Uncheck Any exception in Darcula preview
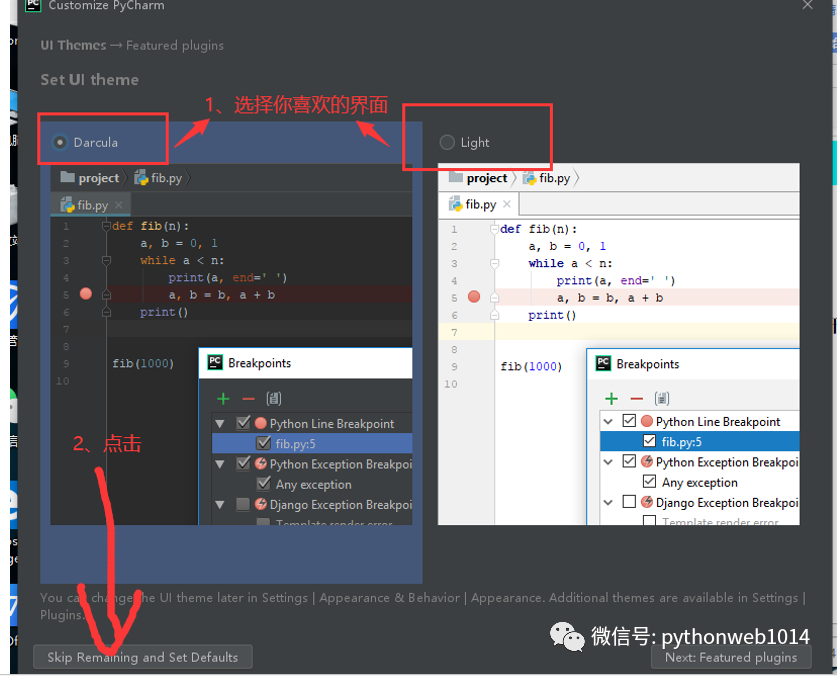This screenshot has width=837, height=676. point(264,483)
